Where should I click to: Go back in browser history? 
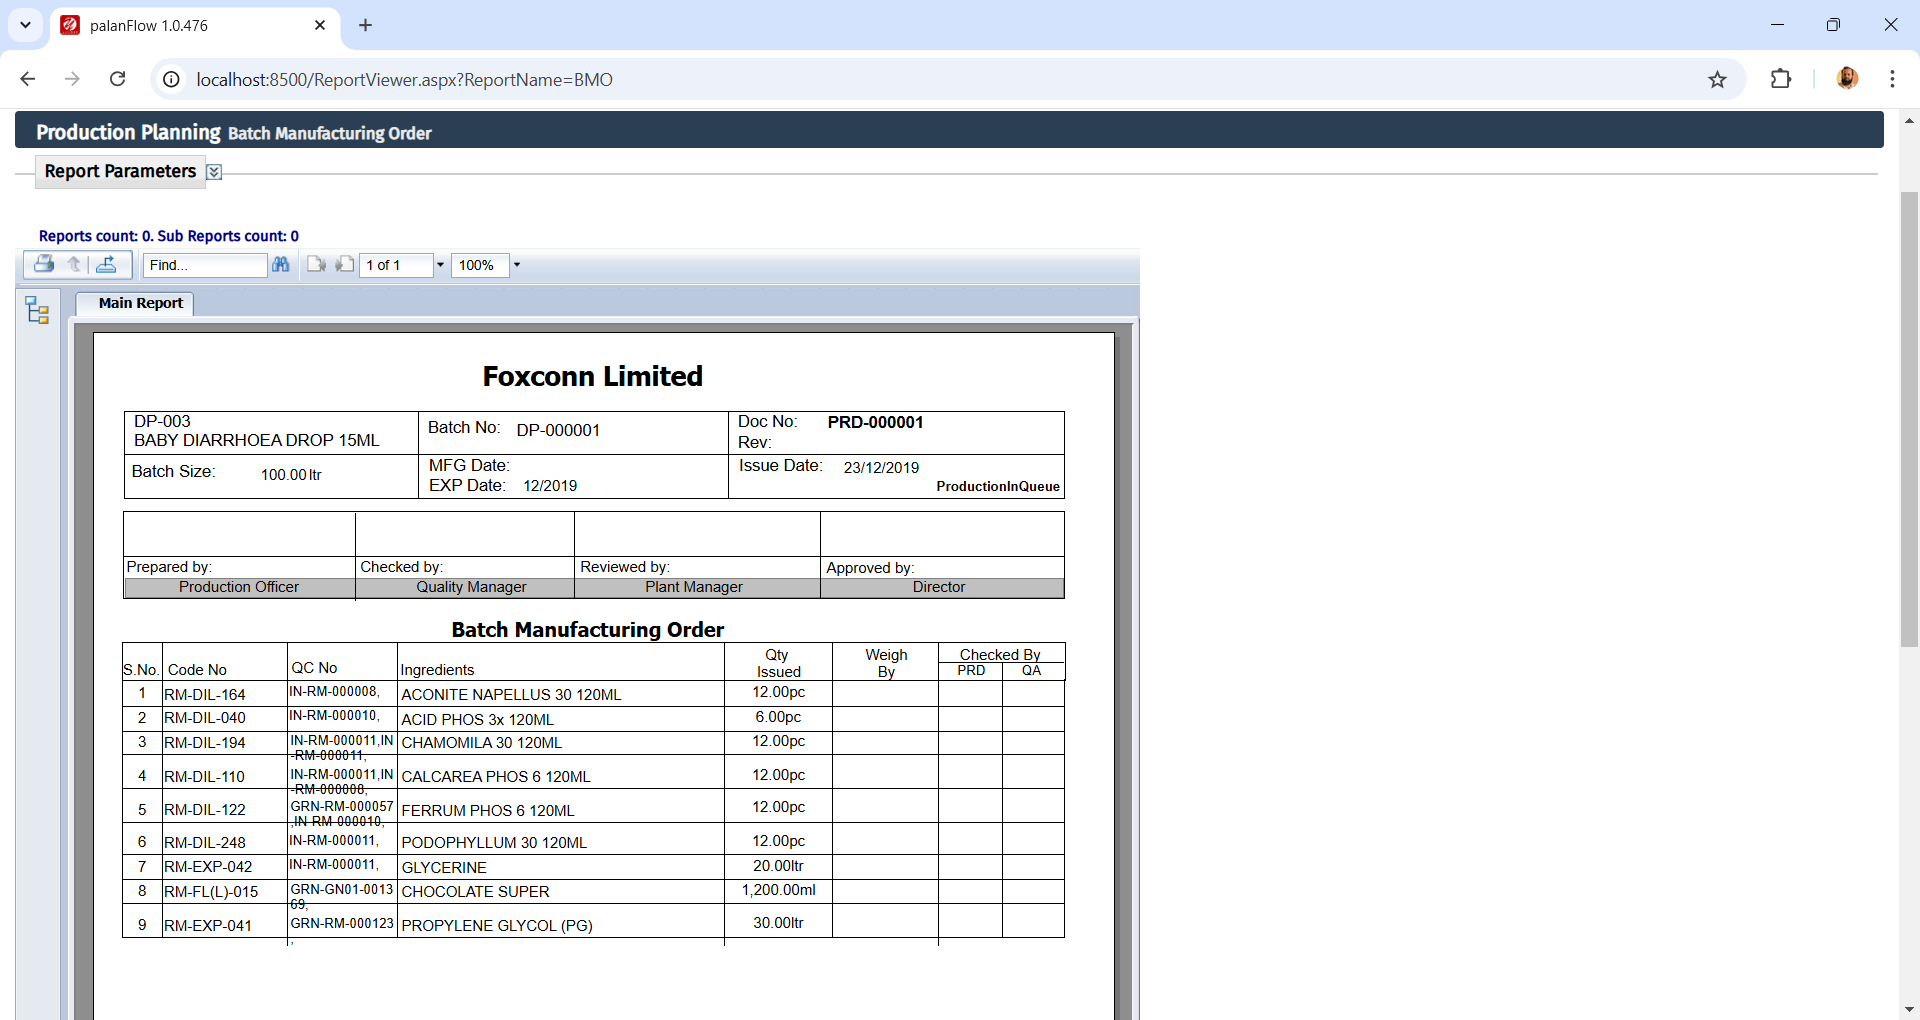pyautogui.click(x=28, y=79)
